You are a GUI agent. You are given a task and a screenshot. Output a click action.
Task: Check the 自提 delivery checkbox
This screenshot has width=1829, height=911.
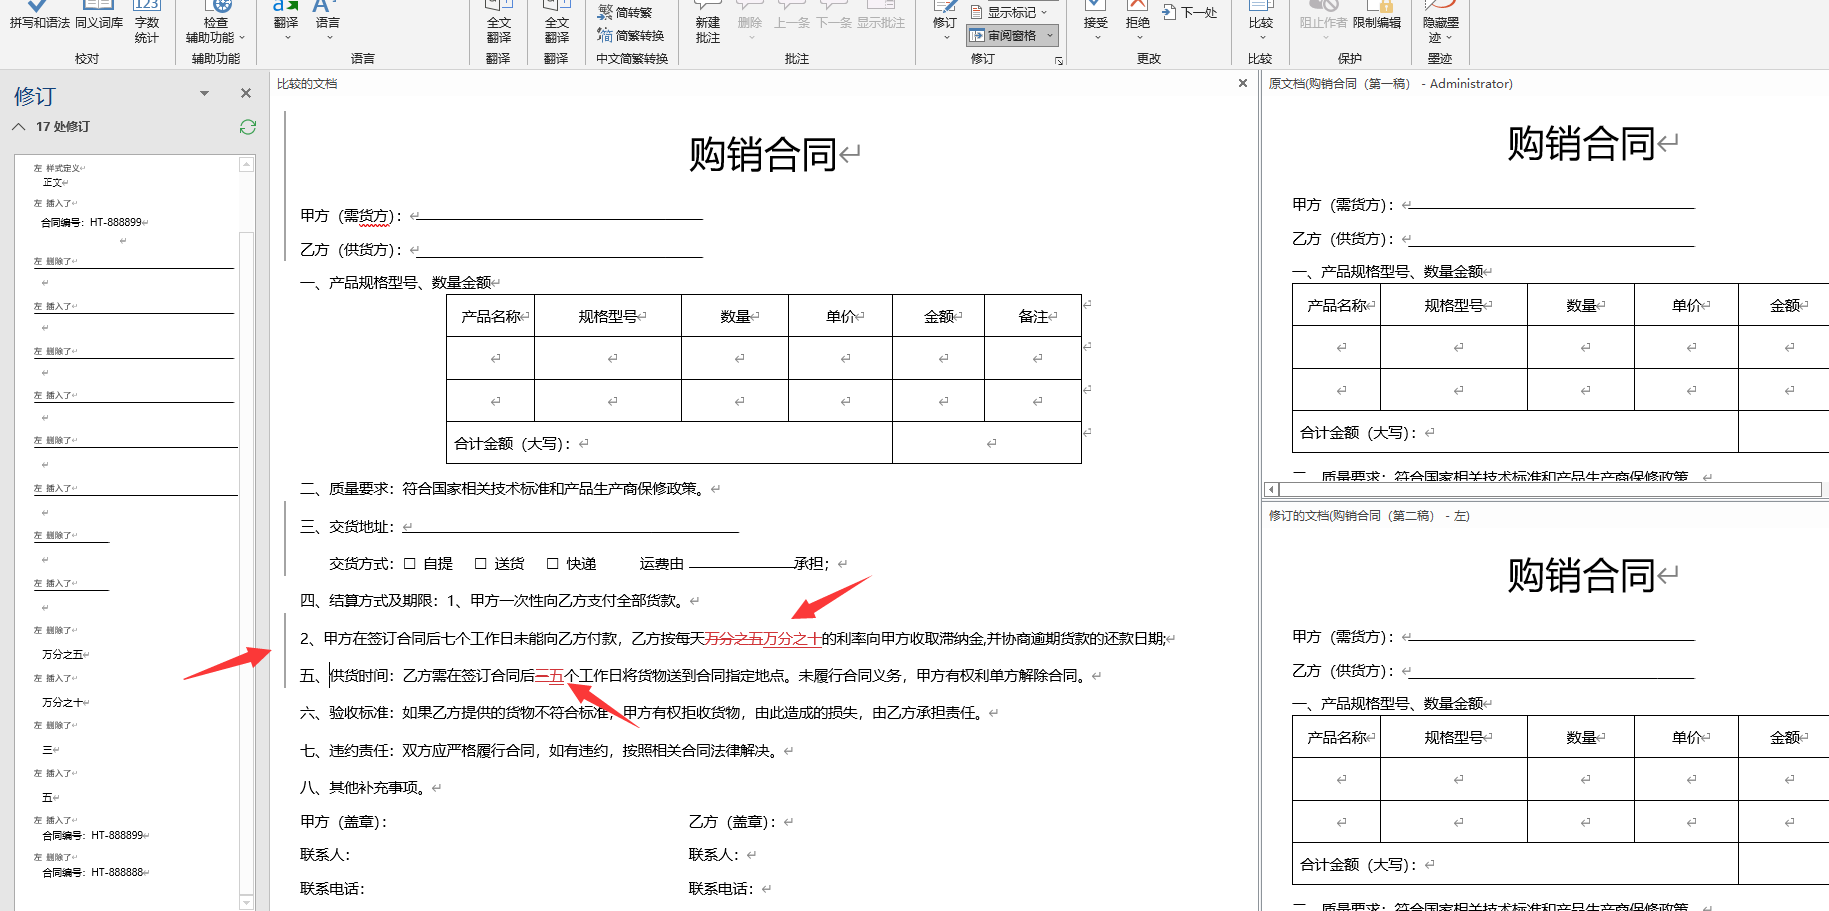pos(410,564)
